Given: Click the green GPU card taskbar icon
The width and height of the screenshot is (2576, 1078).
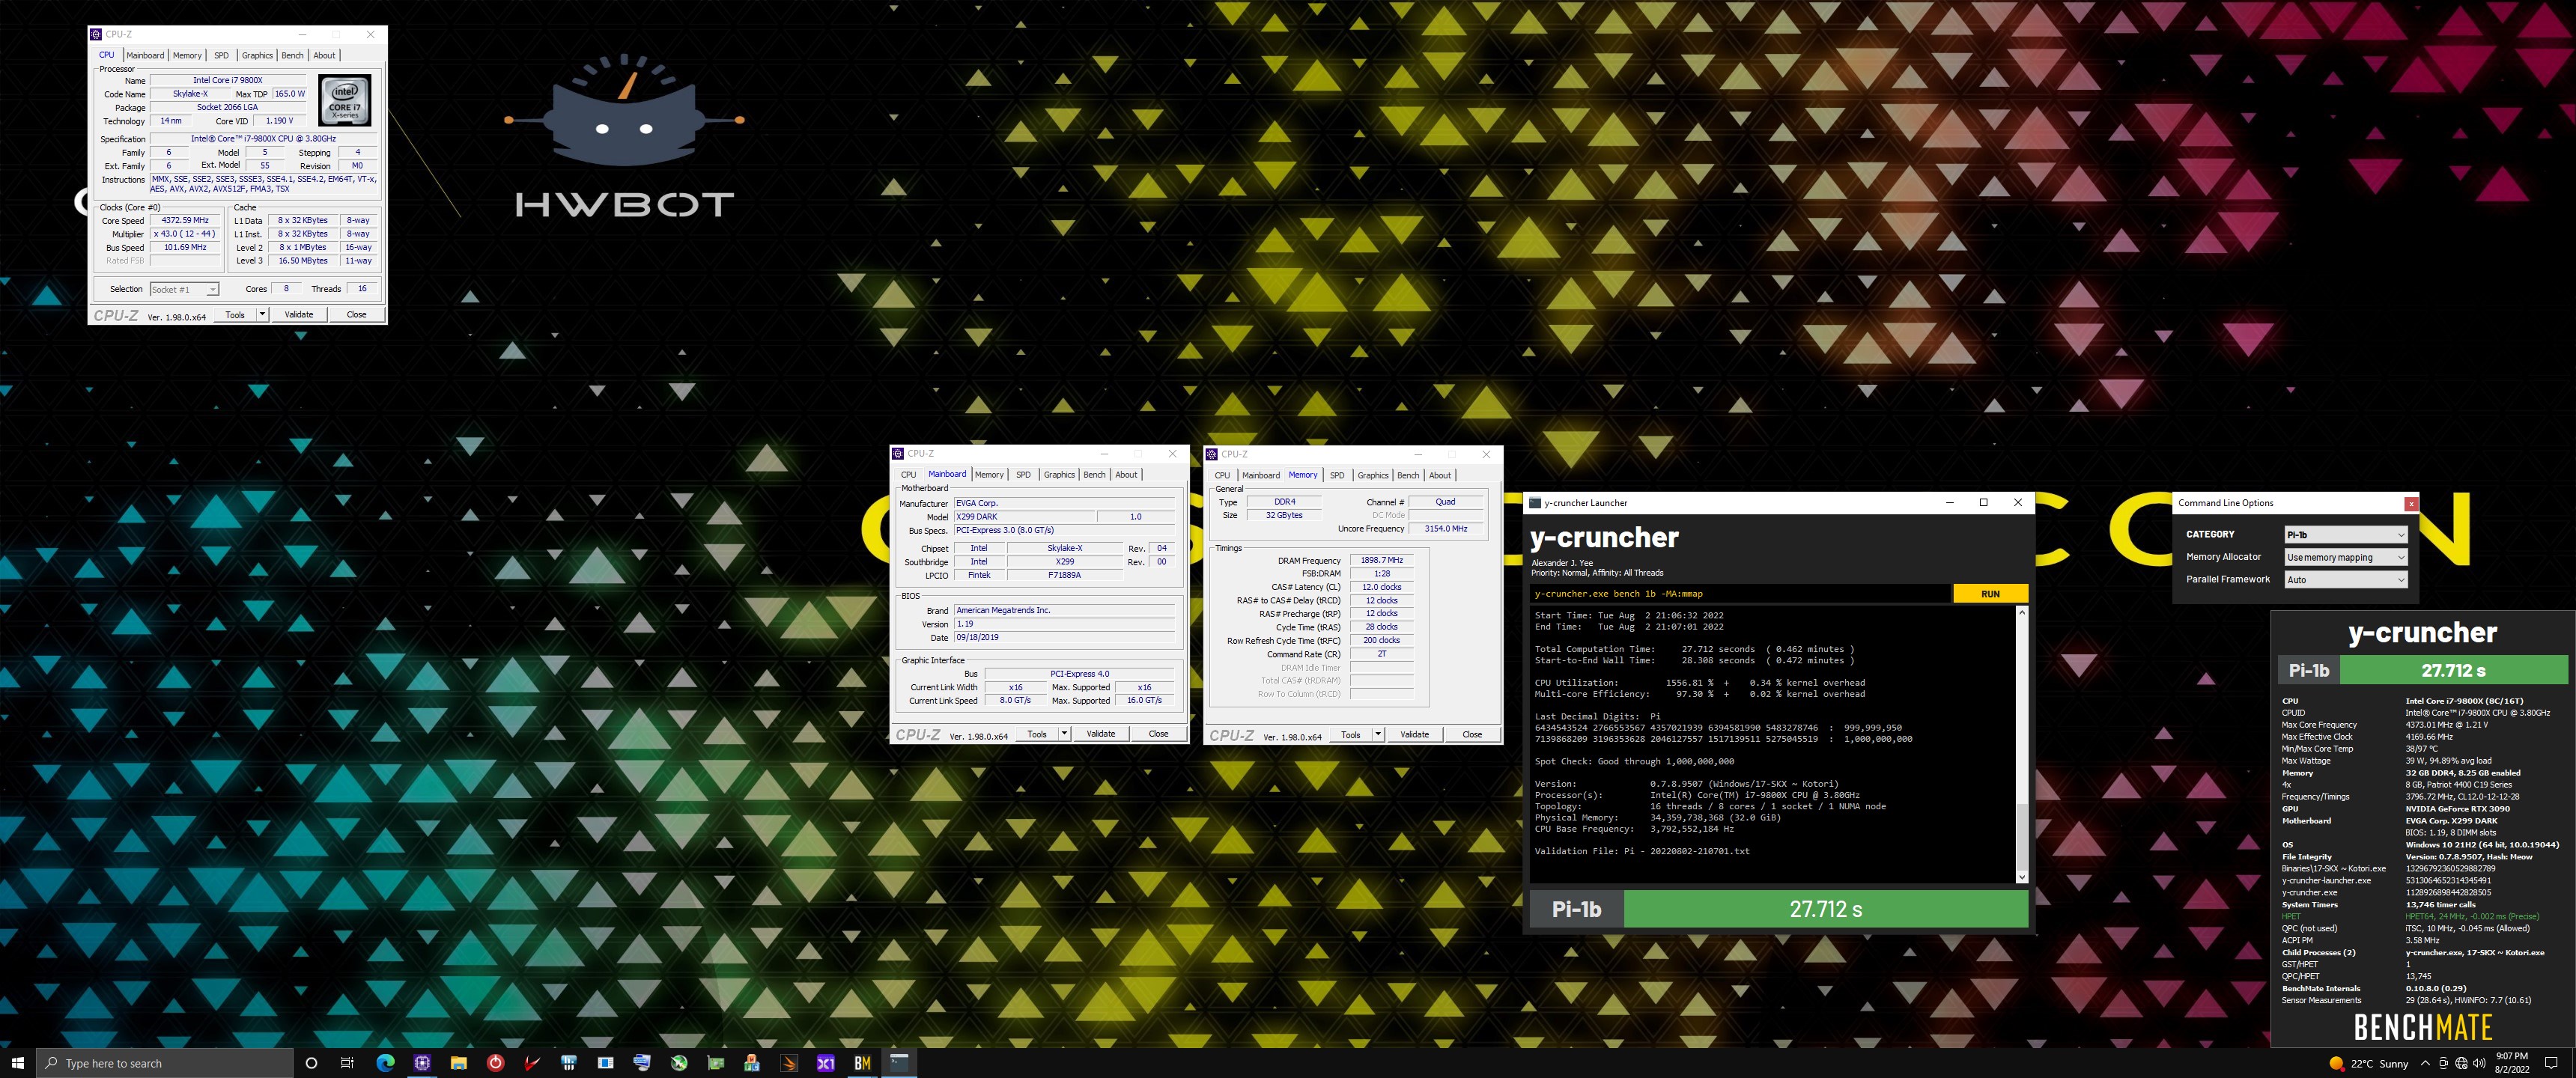Looking at the screenshot, I should pyautogui.click(x=715, y=1062).
